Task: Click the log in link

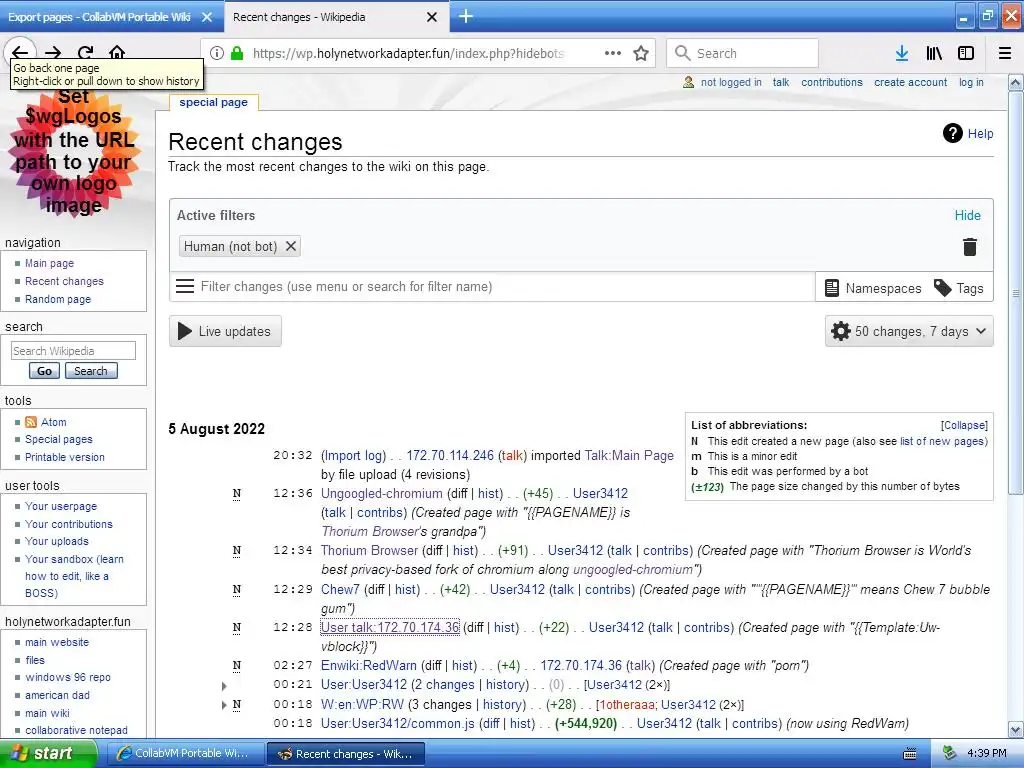Action: pos(970,82)
